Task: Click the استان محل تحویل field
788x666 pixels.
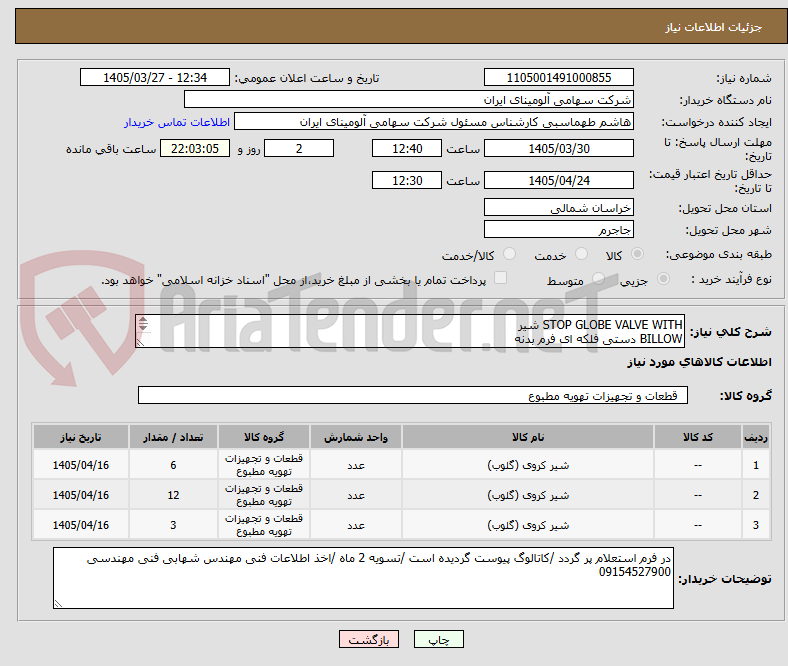Action: [558, 208]
